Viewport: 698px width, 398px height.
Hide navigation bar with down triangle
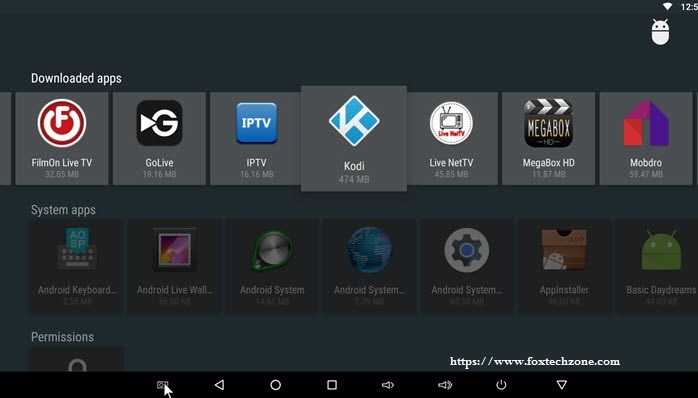pos(562,385)
